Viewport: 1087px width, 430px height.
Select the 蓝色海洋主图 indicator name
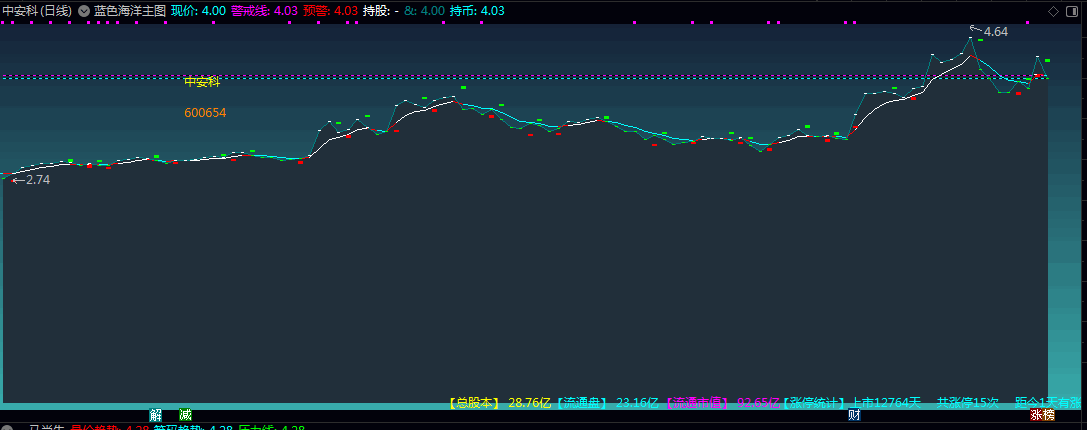[x=130, y=11]
